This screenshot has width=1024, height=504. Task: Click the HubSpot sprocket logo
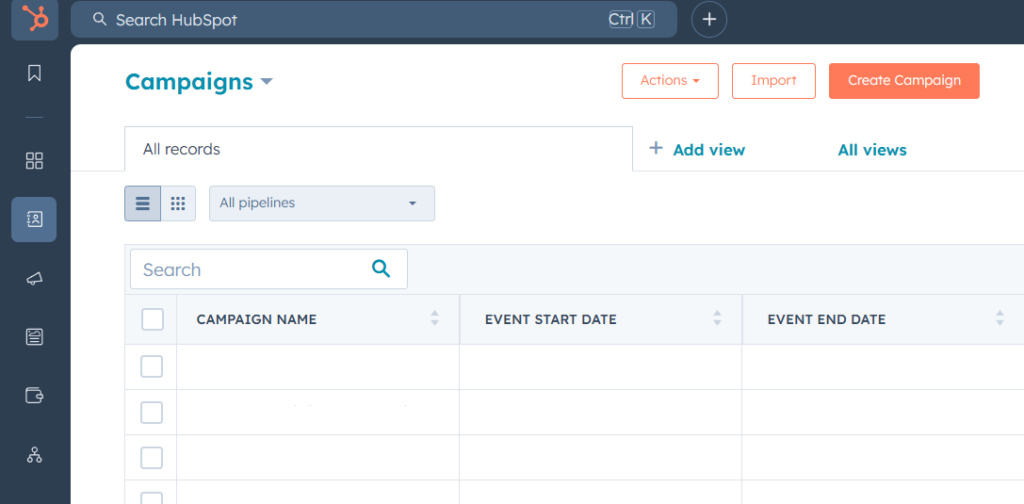pyautogui.click(x=34, y=19)
